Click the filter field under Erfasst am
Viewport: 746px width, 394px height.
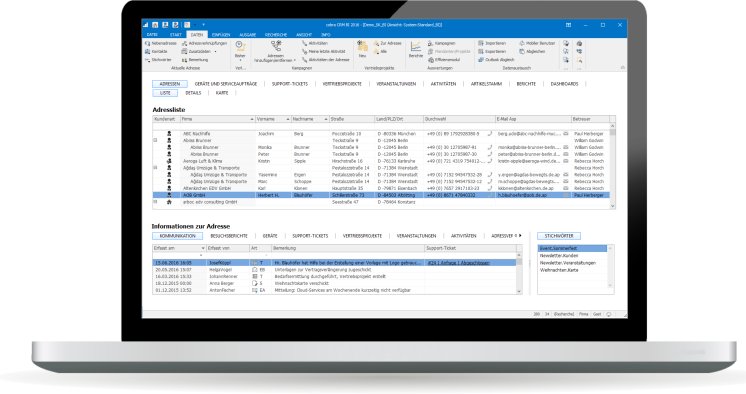tap(179, 256)
